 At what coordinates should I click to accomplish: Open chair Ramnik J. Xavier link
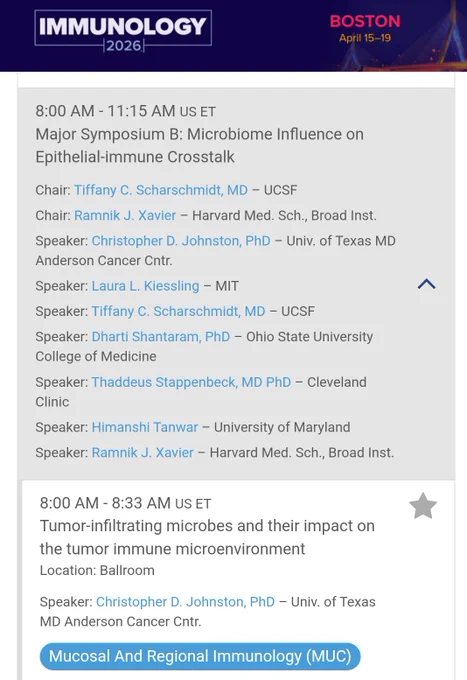(125, 215)
